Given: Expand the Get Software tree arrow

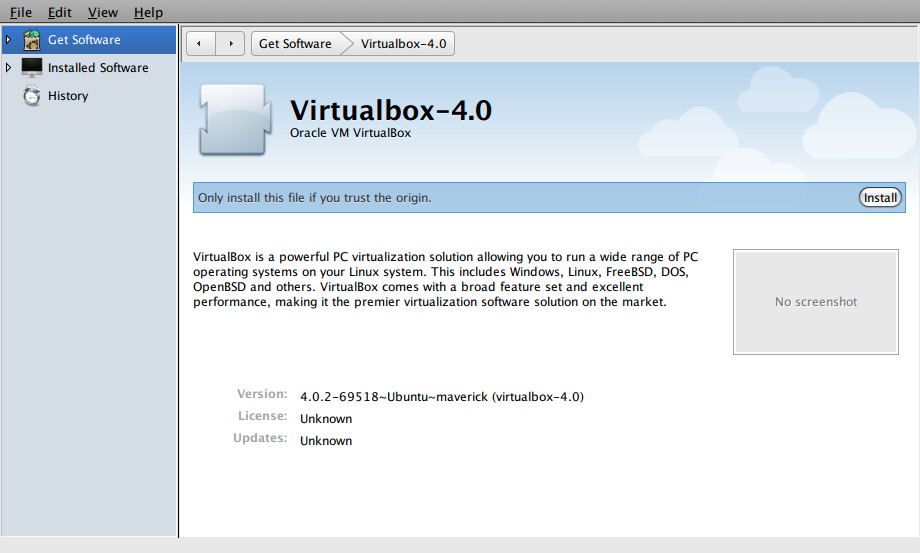Looking at the screenshot, I should [8, 40].
